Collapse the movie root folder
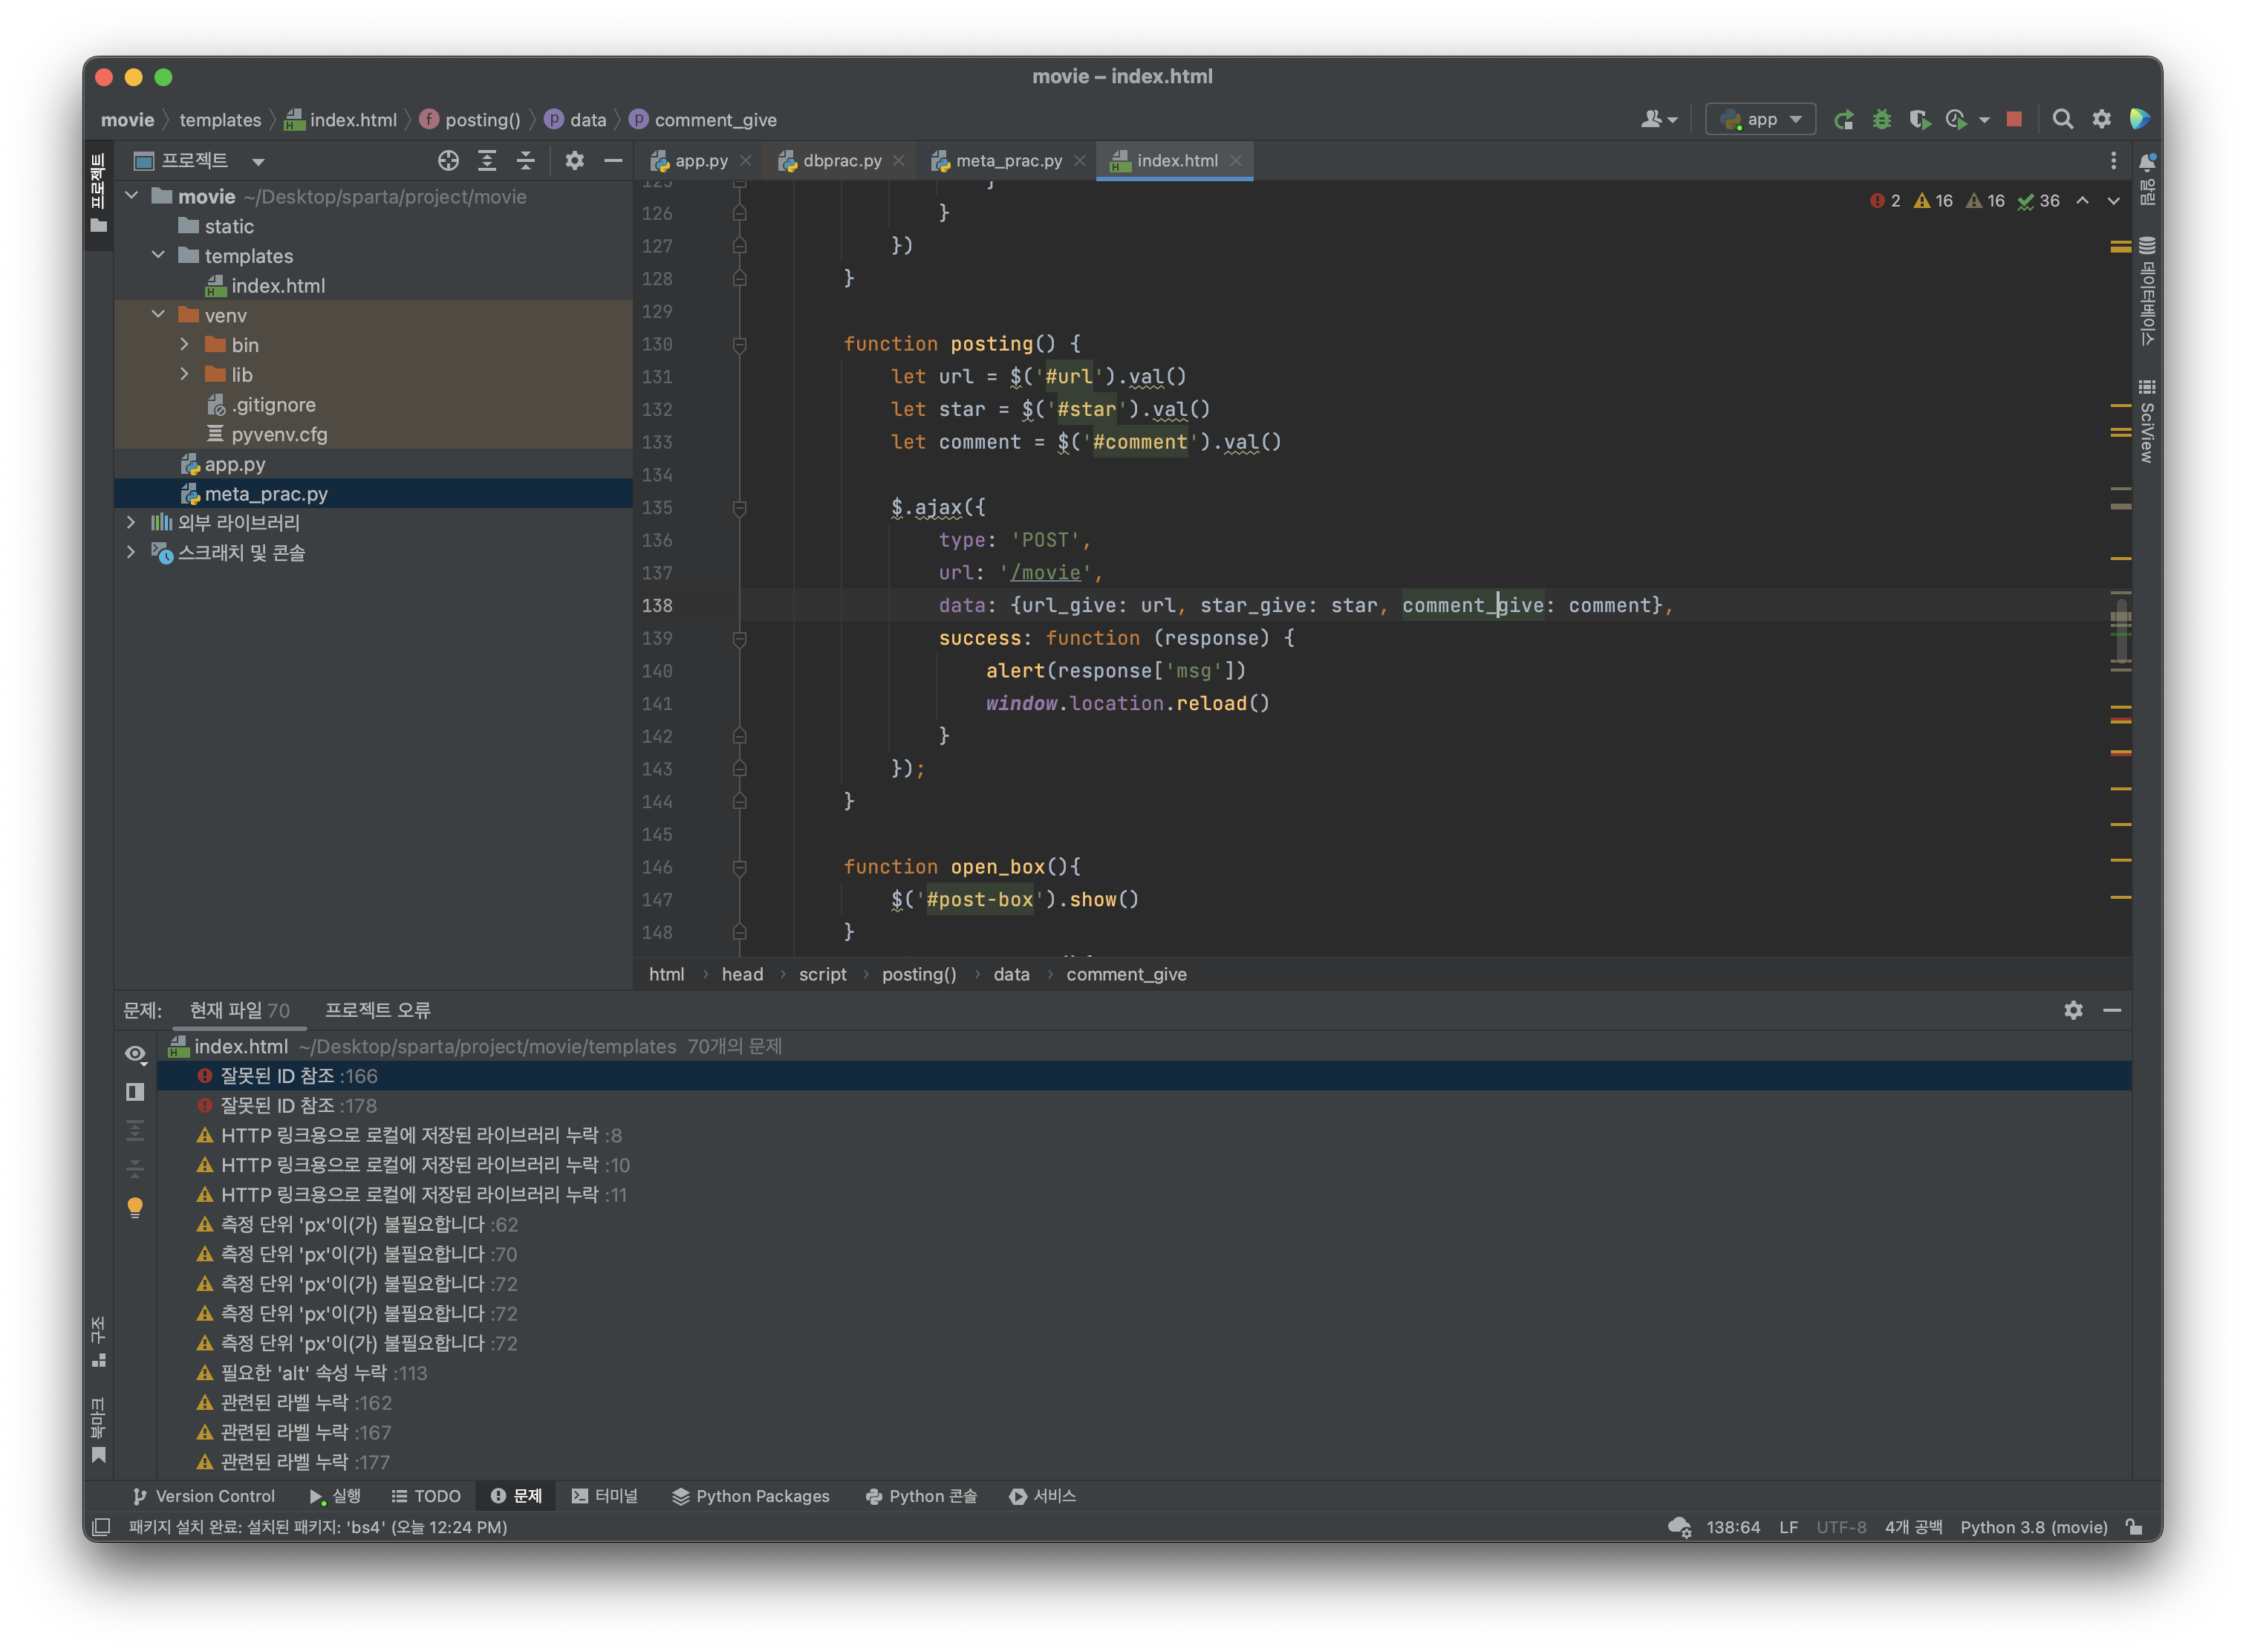This screenshot has width=2246, height=1652. coord(132,196)
